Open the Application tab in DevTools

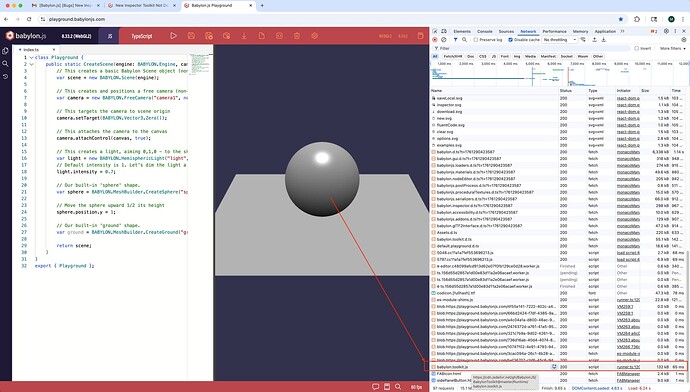click(x=605, y=31)
